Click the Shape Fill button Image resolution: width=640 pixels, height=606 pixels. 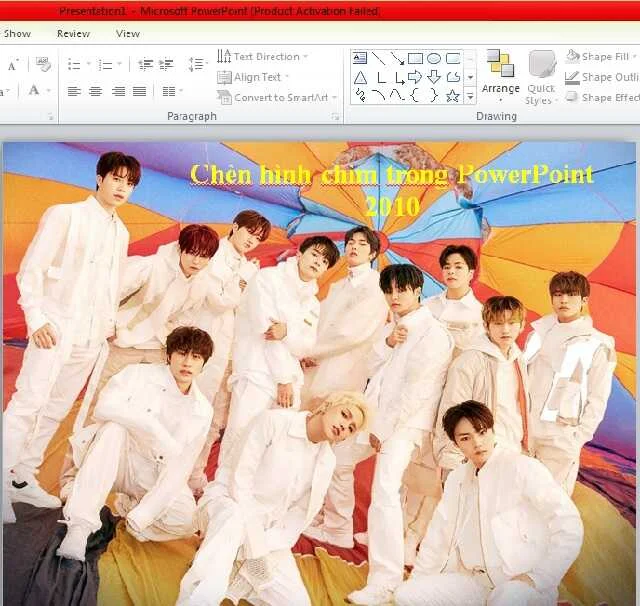[x=601, y=56]
